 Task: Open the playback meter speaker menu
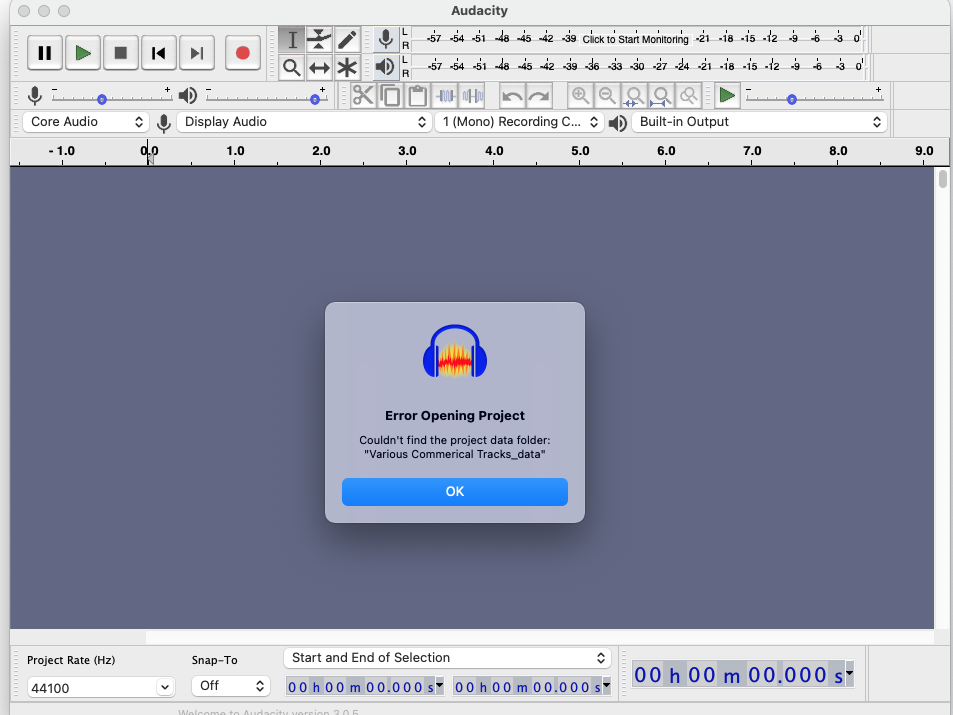pyautogui.click(x=385, y=66)
